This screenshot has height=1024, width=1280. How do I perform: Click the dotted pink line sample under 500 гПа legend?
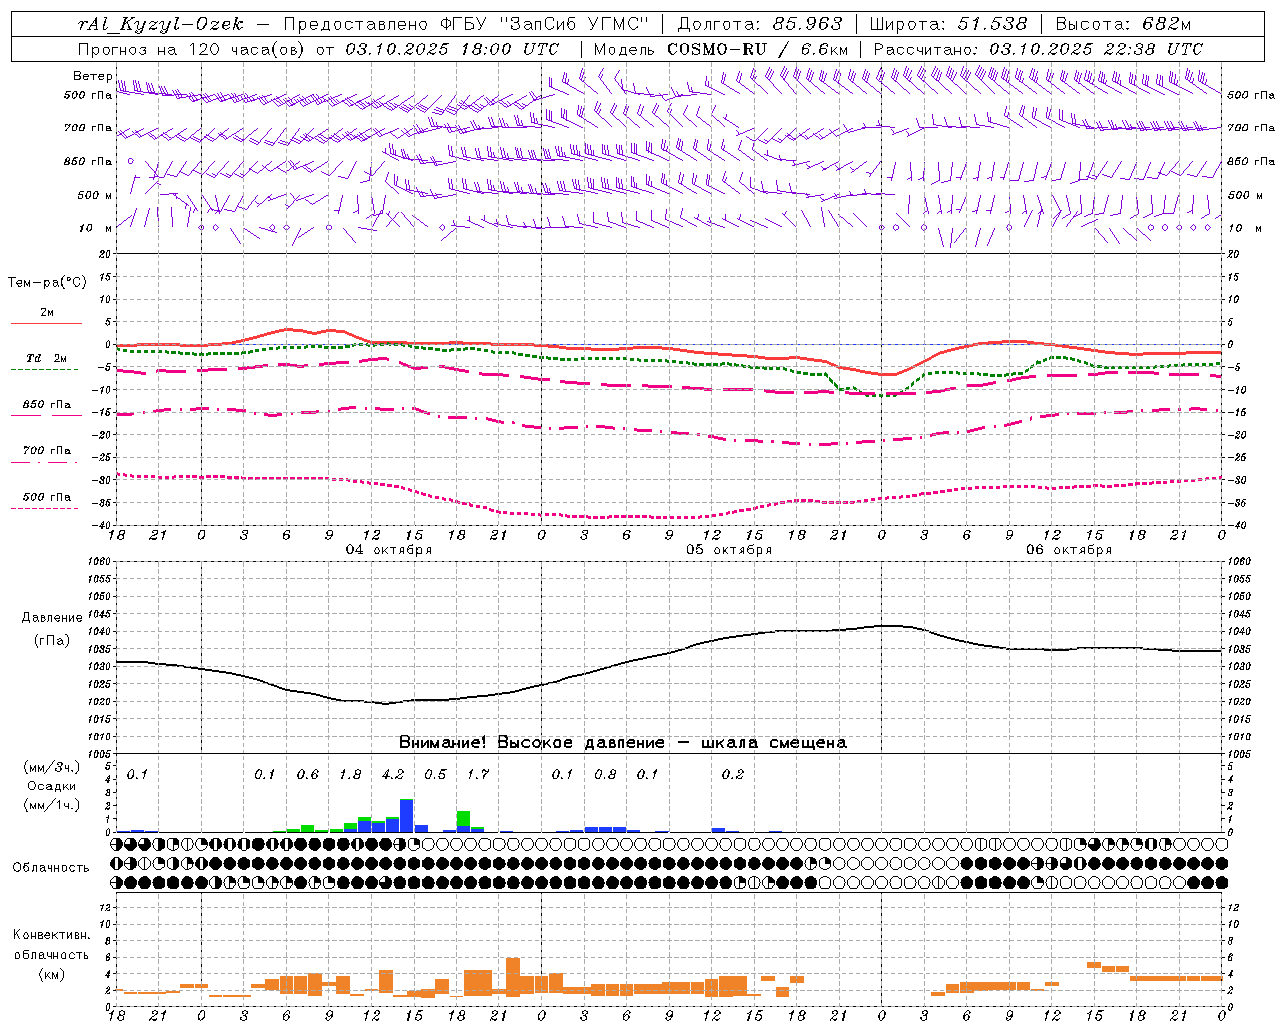click(45, 508)
